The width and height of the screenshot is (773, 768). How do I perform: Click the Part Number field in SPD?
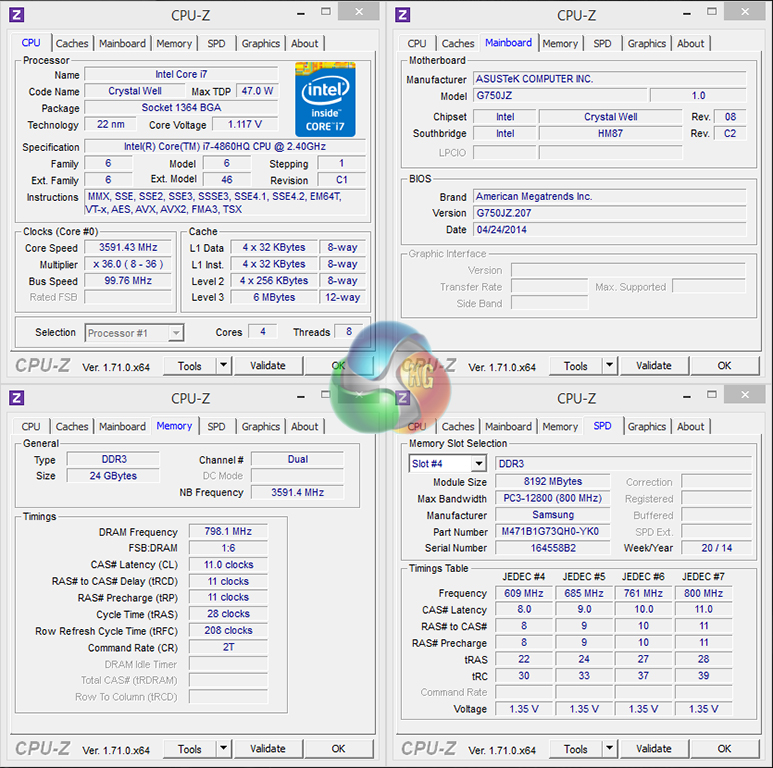coord(552,532)
